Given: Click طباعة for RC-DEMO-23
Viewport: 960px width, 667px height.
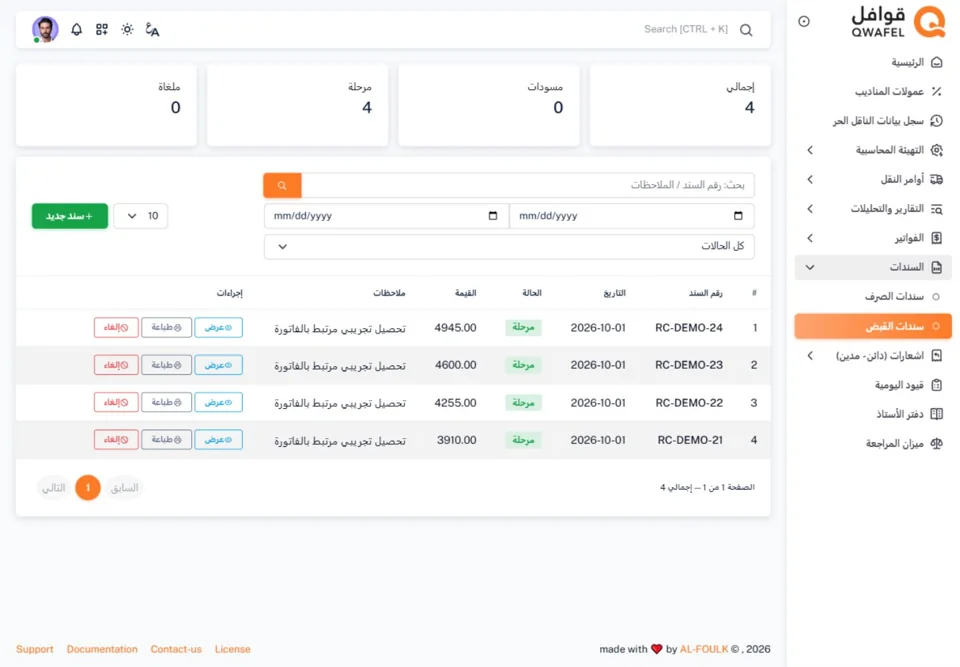Looking at the screenshot, I should click(x=167, y=365).
